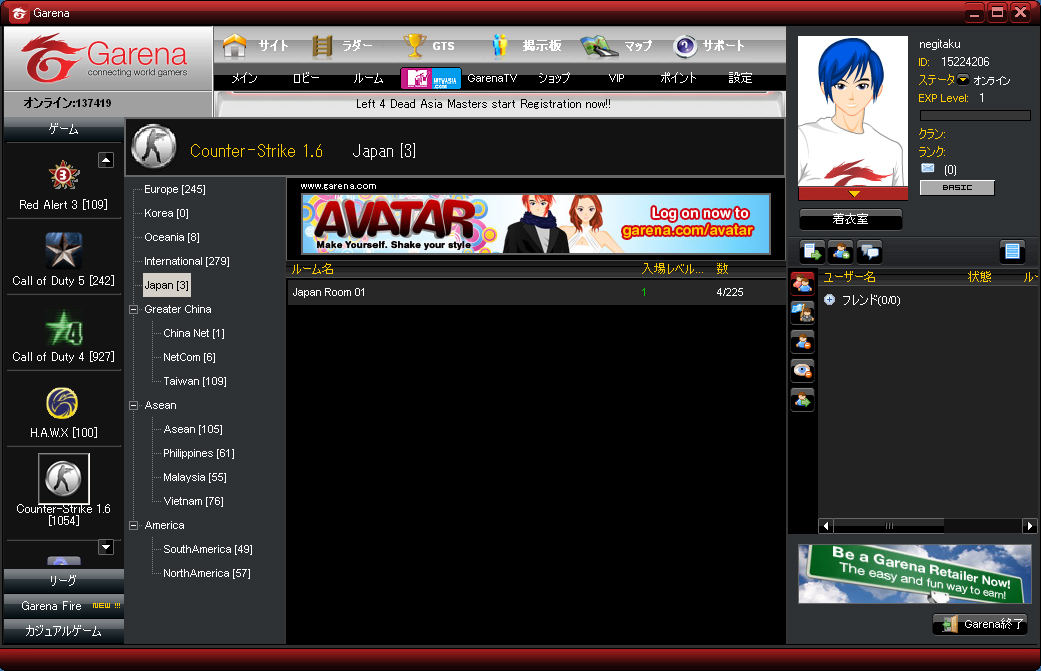Click the mail envelope icon

tap(928, 169)
